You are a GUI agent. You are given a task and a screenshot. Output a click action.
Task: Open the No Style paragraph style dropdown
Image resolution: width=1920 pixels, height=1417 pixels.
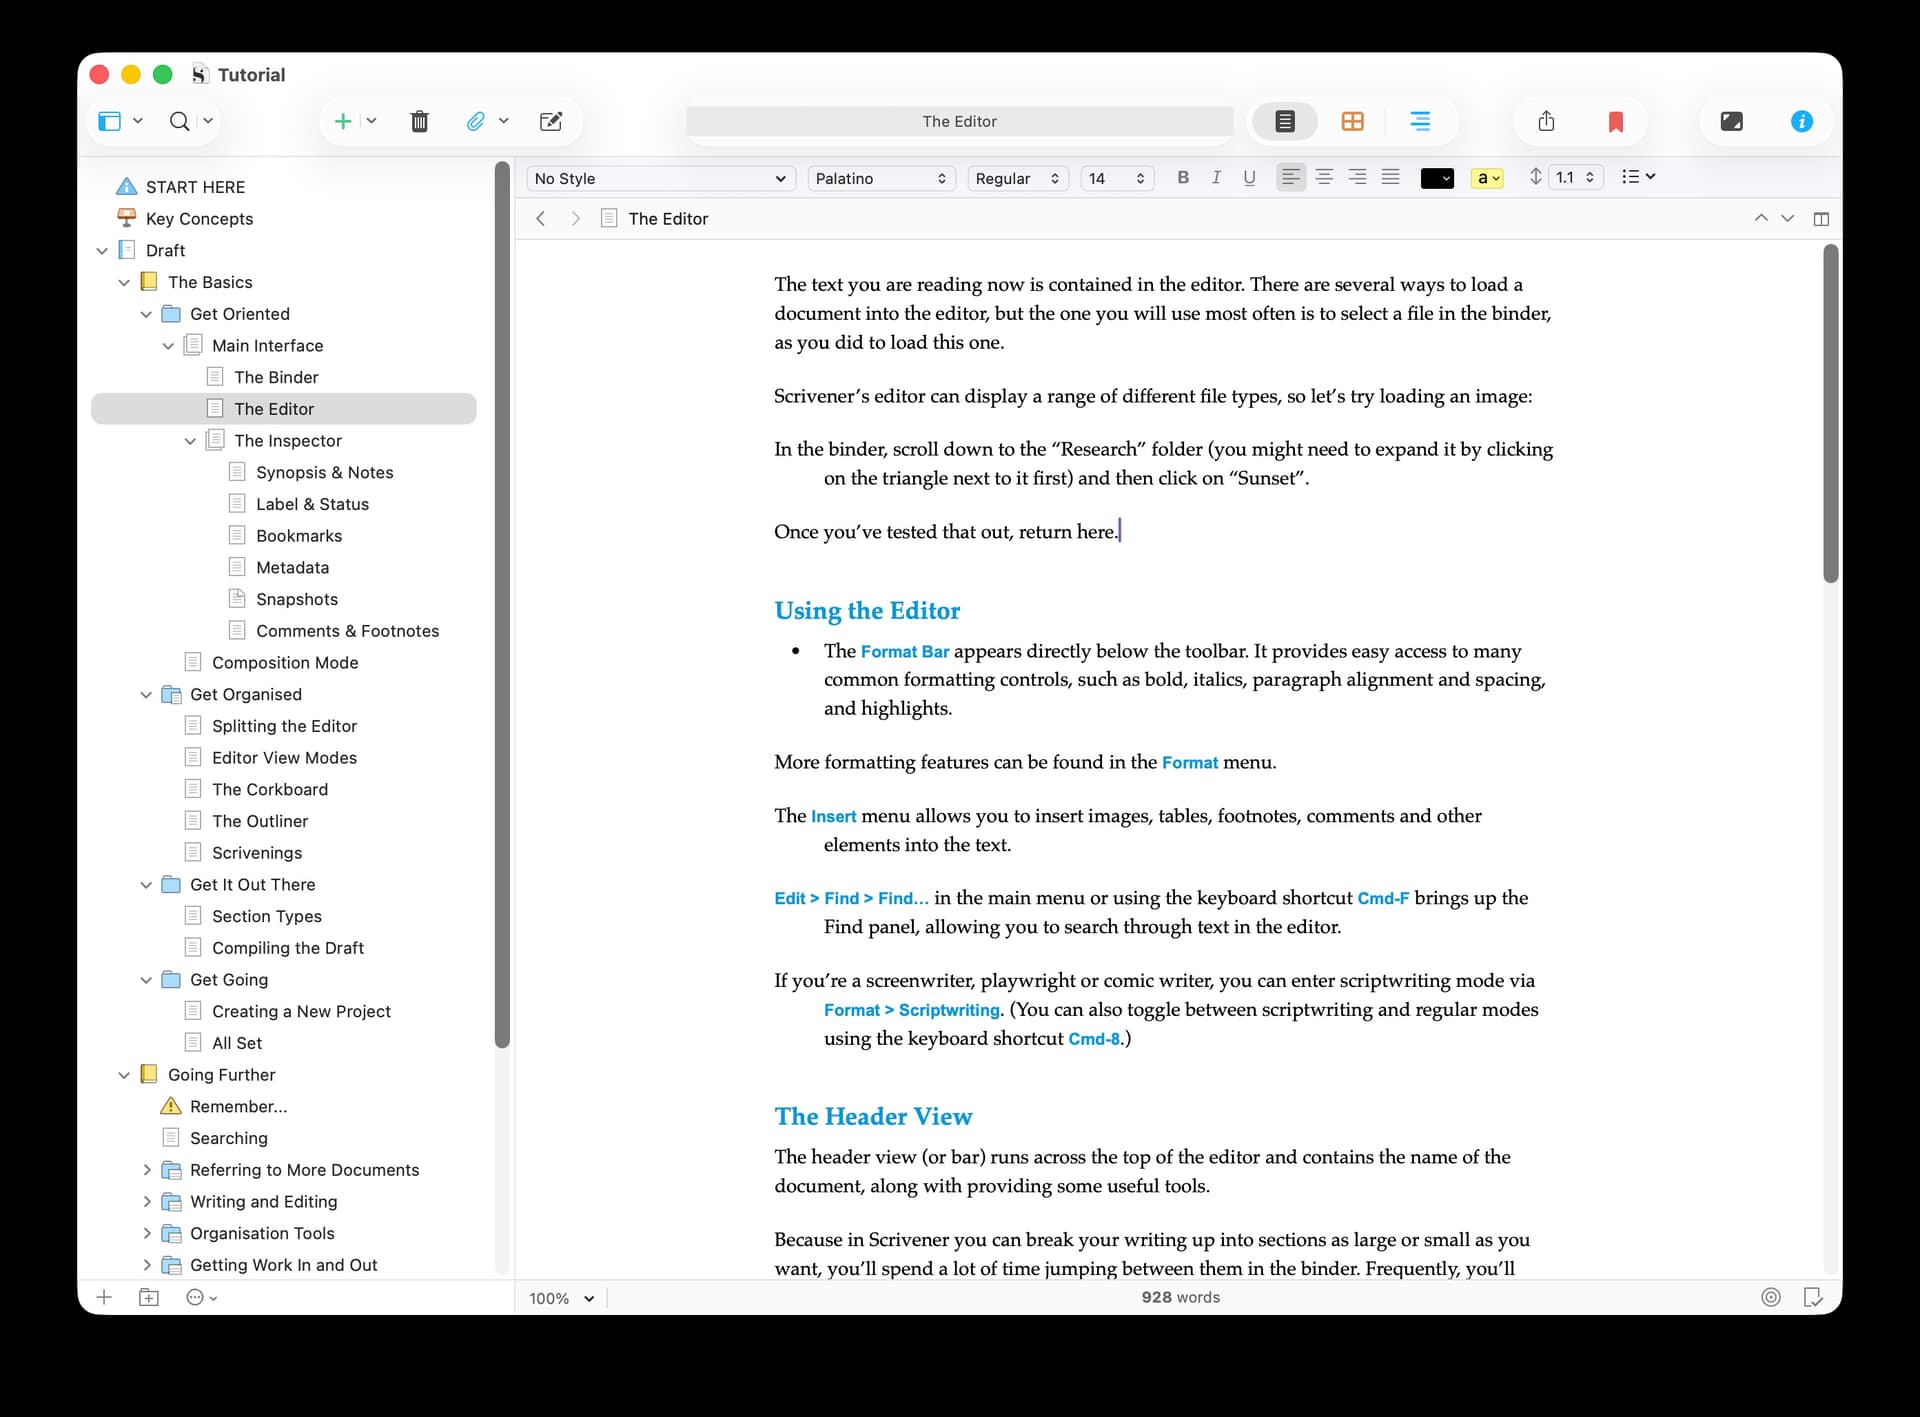coord(661,178)
